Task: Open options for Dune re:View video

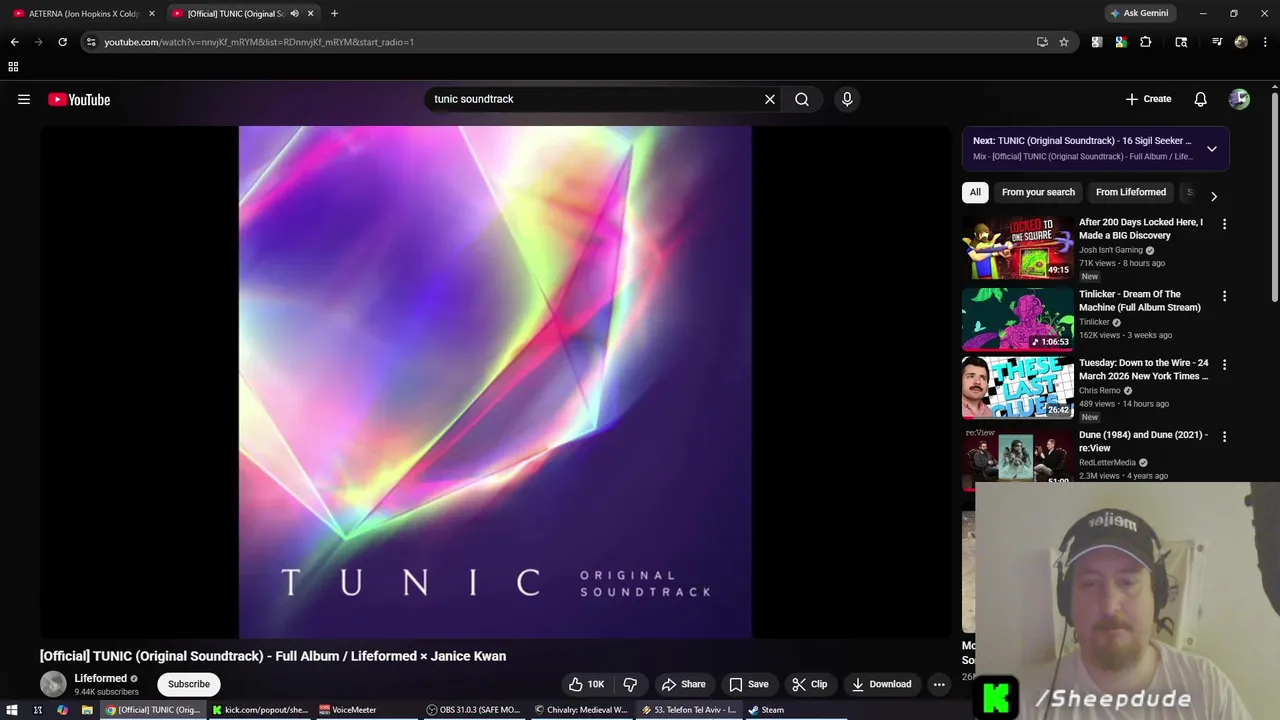Action: pos(1224,437)
